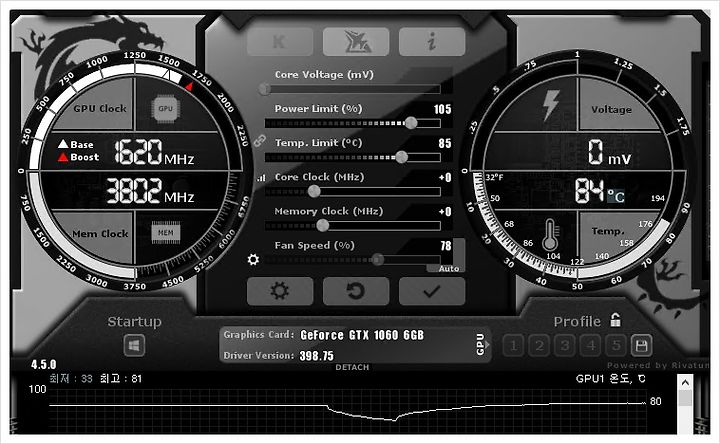Select profile slot 1
Screen dimensions: 720x444
click(513, 346)
